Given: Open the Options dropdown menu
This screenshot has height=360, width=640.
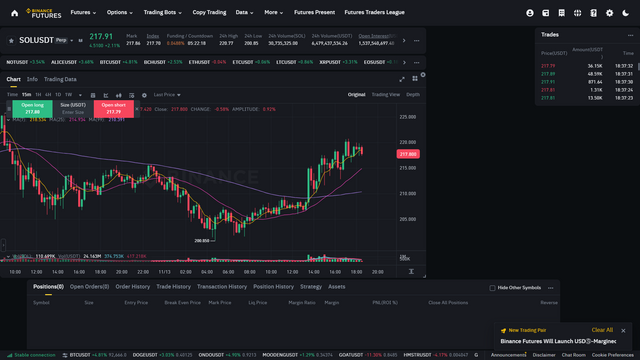Looking at the screenshot, I should point(120,13).
